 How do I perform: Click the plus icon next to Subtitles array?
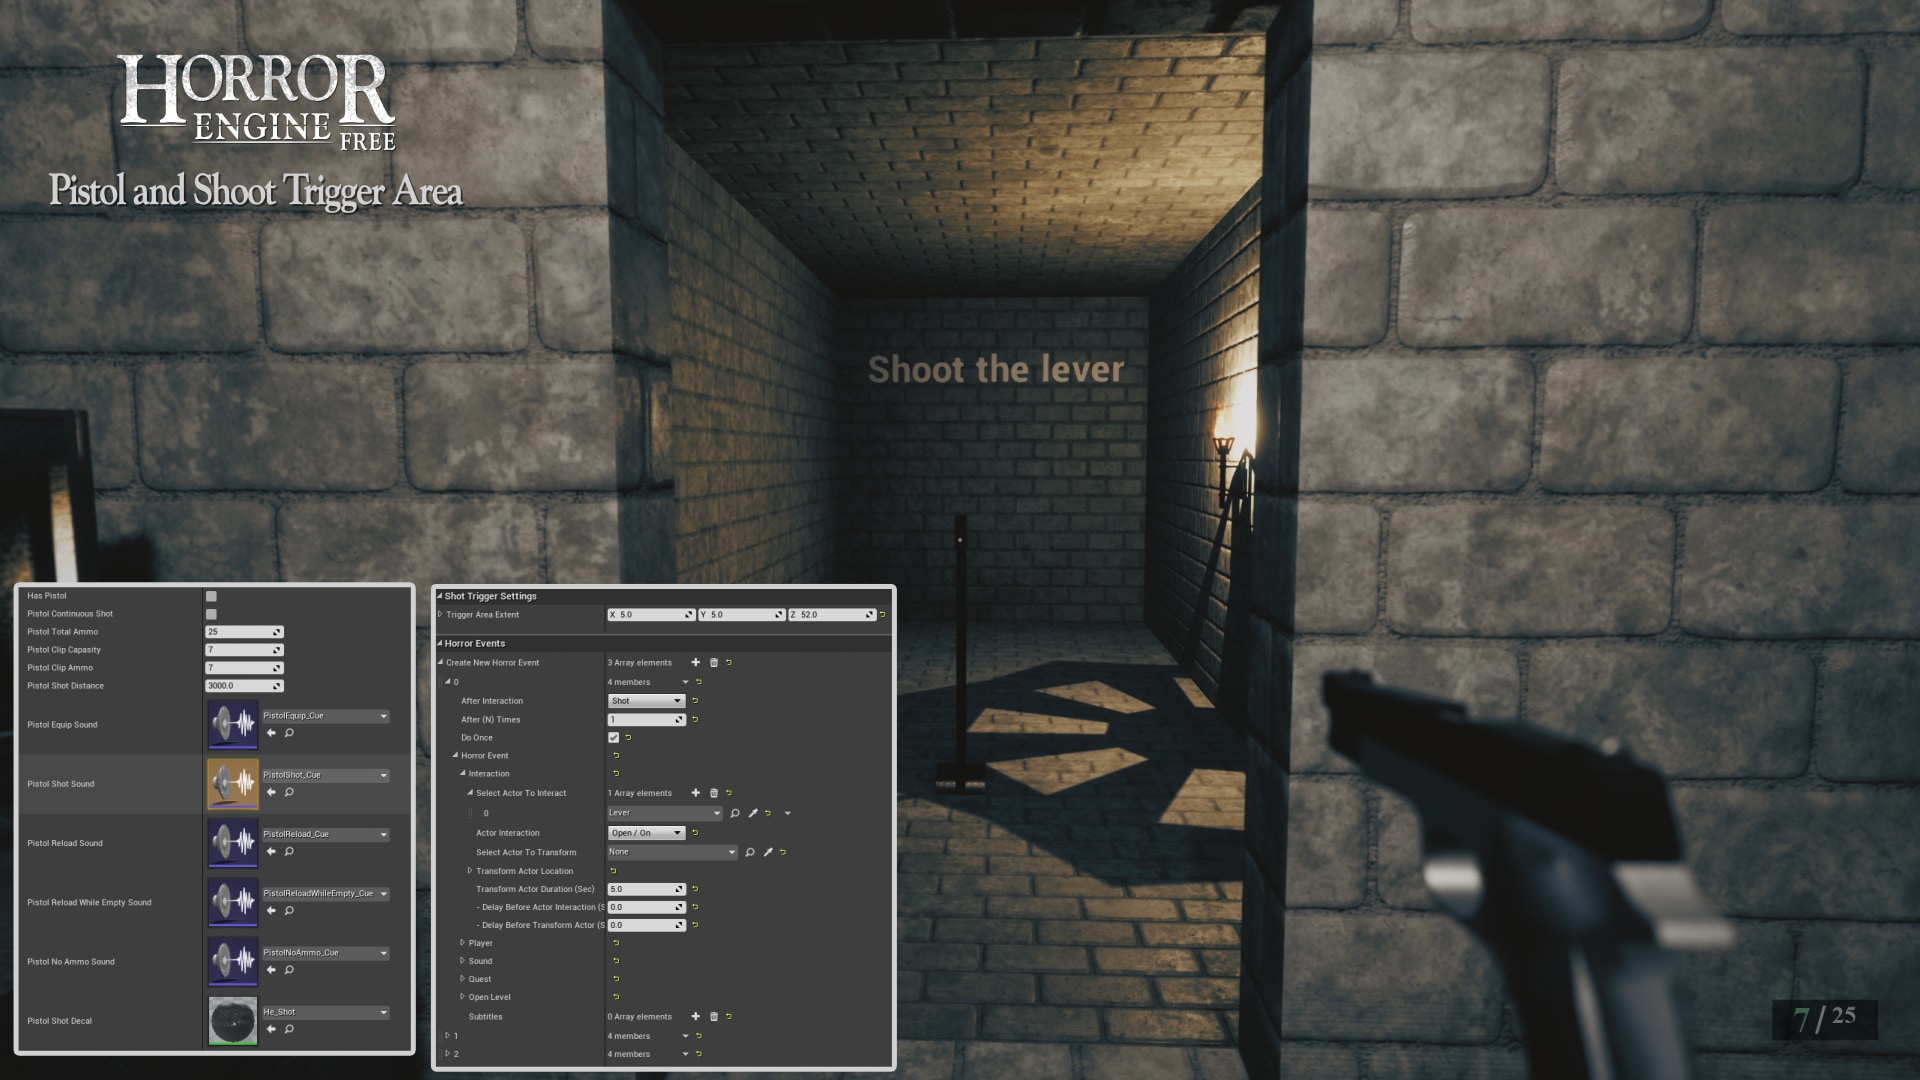click(x=696, y=1016)
